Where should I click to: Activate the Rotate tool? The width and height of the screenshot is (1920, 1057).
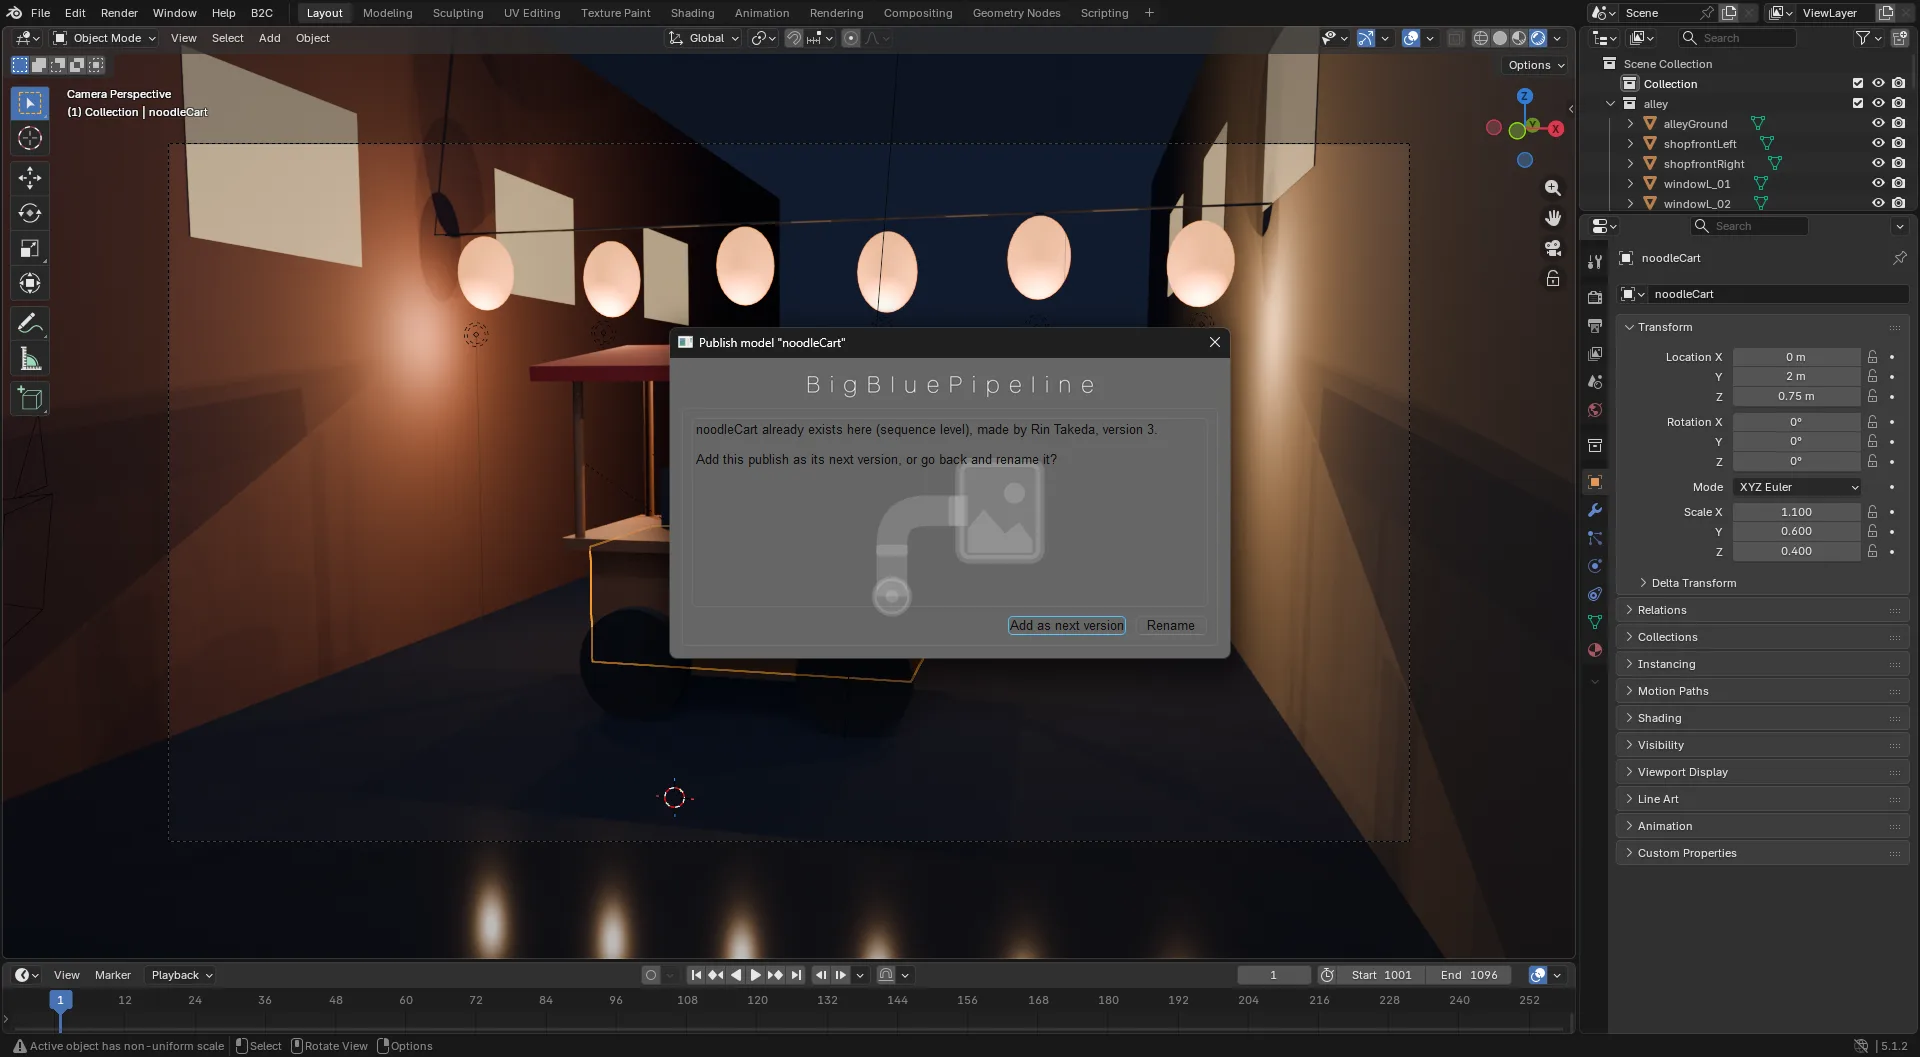pyautogui.click(x=30, y=213)
